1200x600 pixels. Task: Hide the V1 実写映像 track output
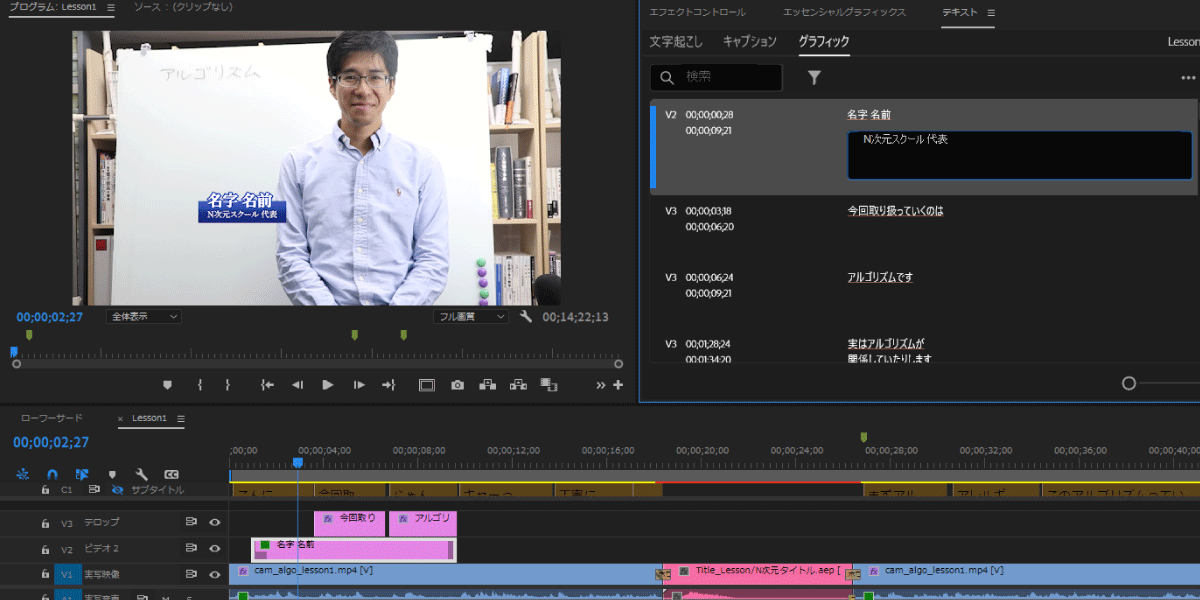pyautogui.click(x=214, y=574)
